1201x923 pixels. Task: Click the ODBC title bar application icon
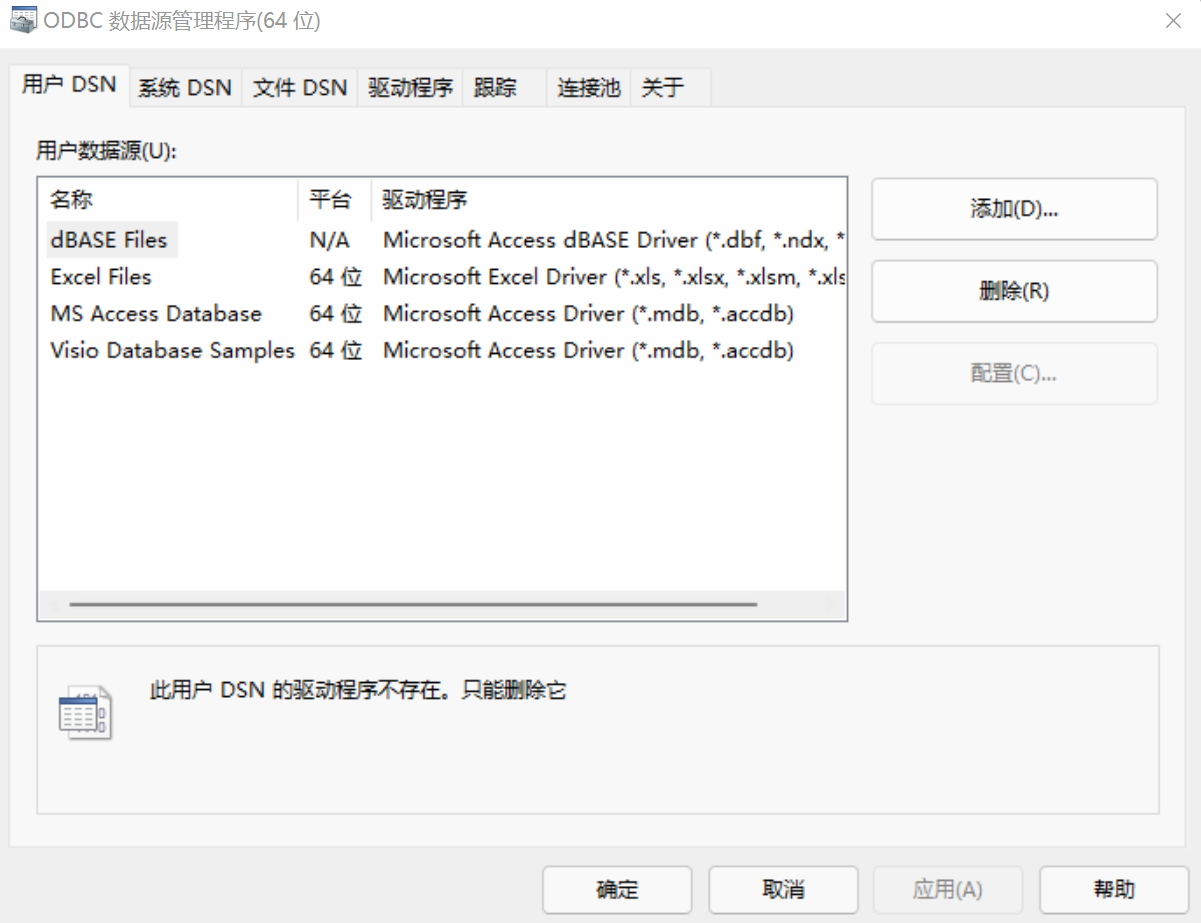coord(17,19)
